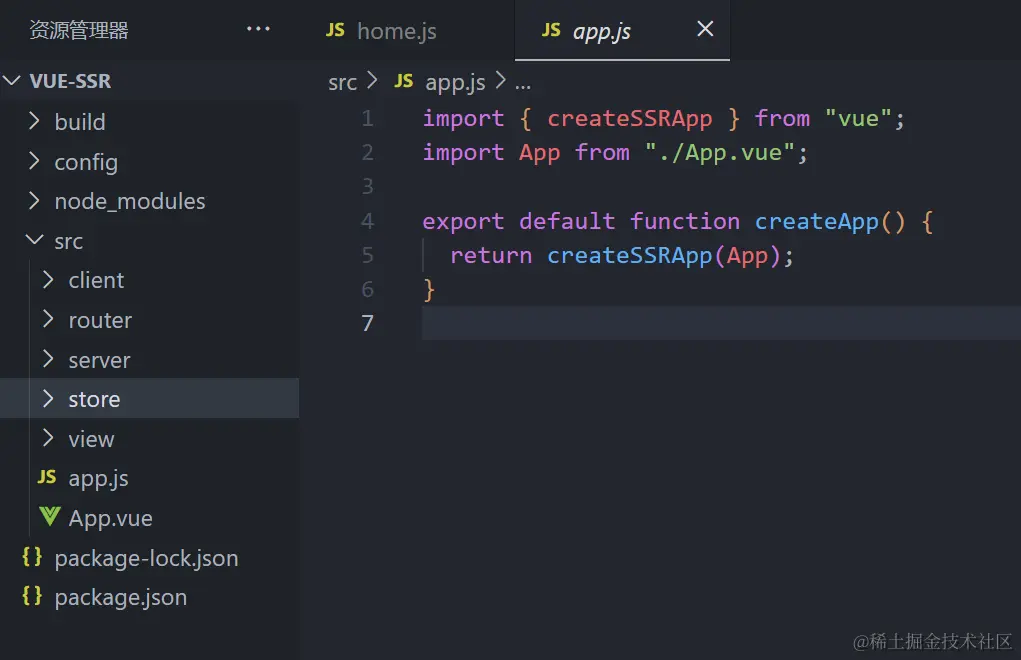Expand the store folder chevron
Screen dimensions: 1021x660
[x=48, y=399]
